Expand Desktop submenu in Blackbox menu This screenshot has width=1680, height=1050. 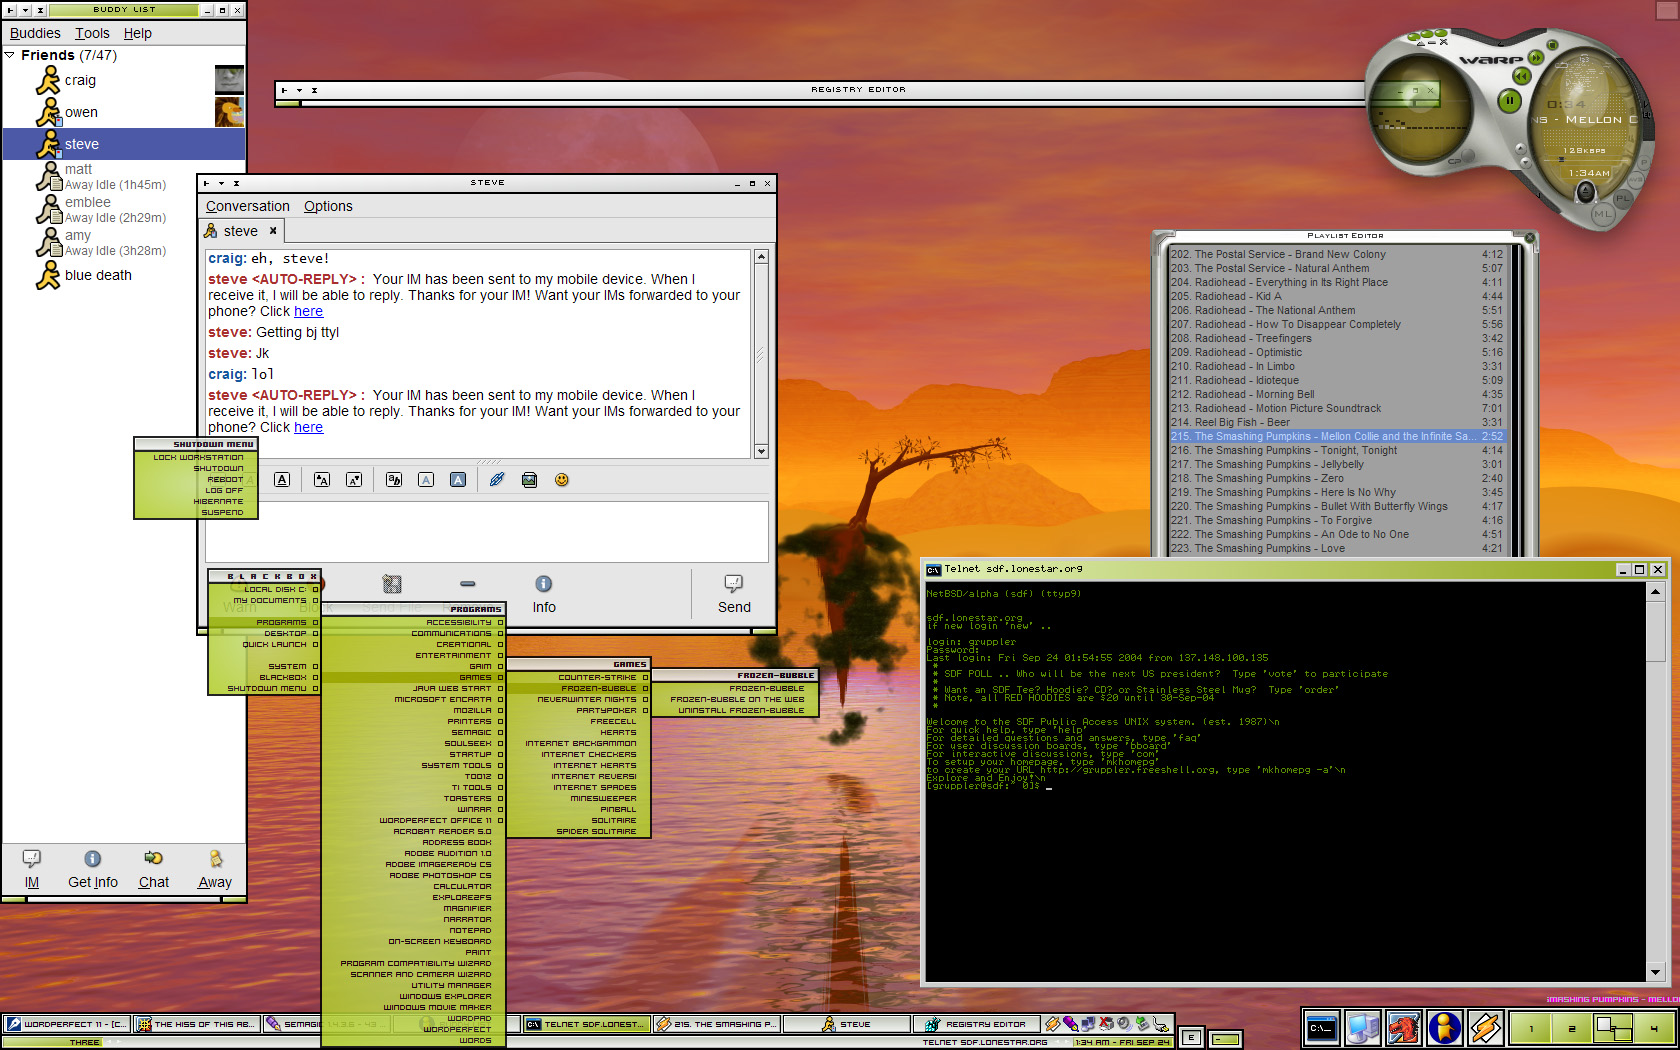pos(264,634)
